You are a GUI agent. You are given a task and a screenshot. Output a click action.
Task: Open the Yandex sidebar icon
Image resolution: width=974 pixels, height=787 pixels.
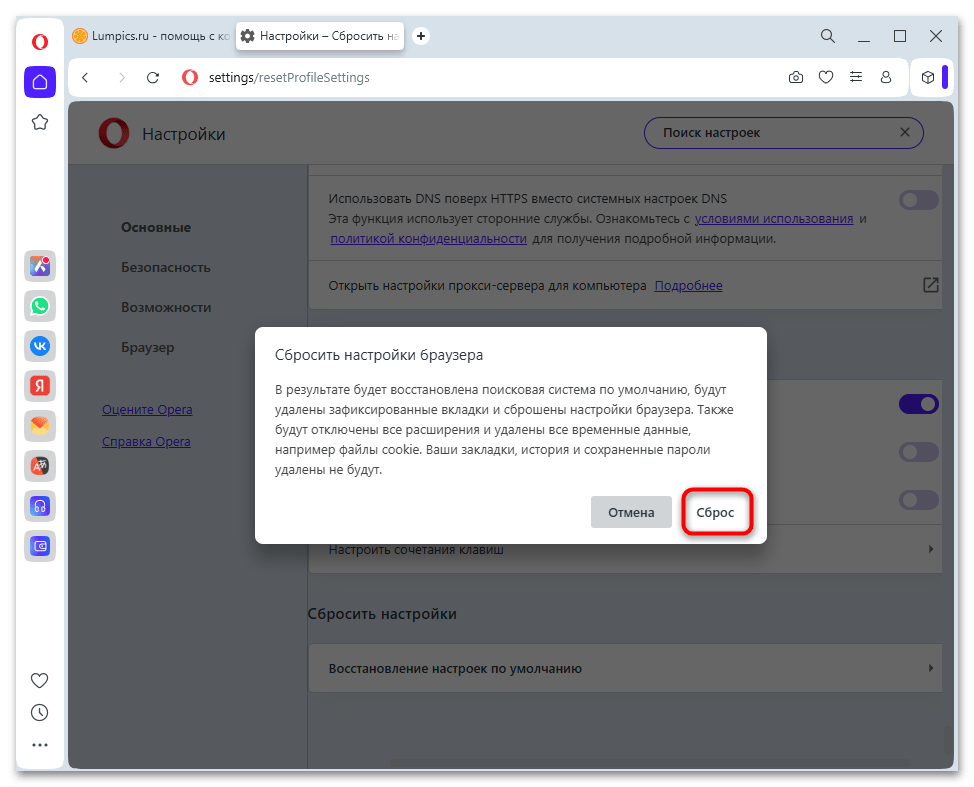tap(40, 386)
